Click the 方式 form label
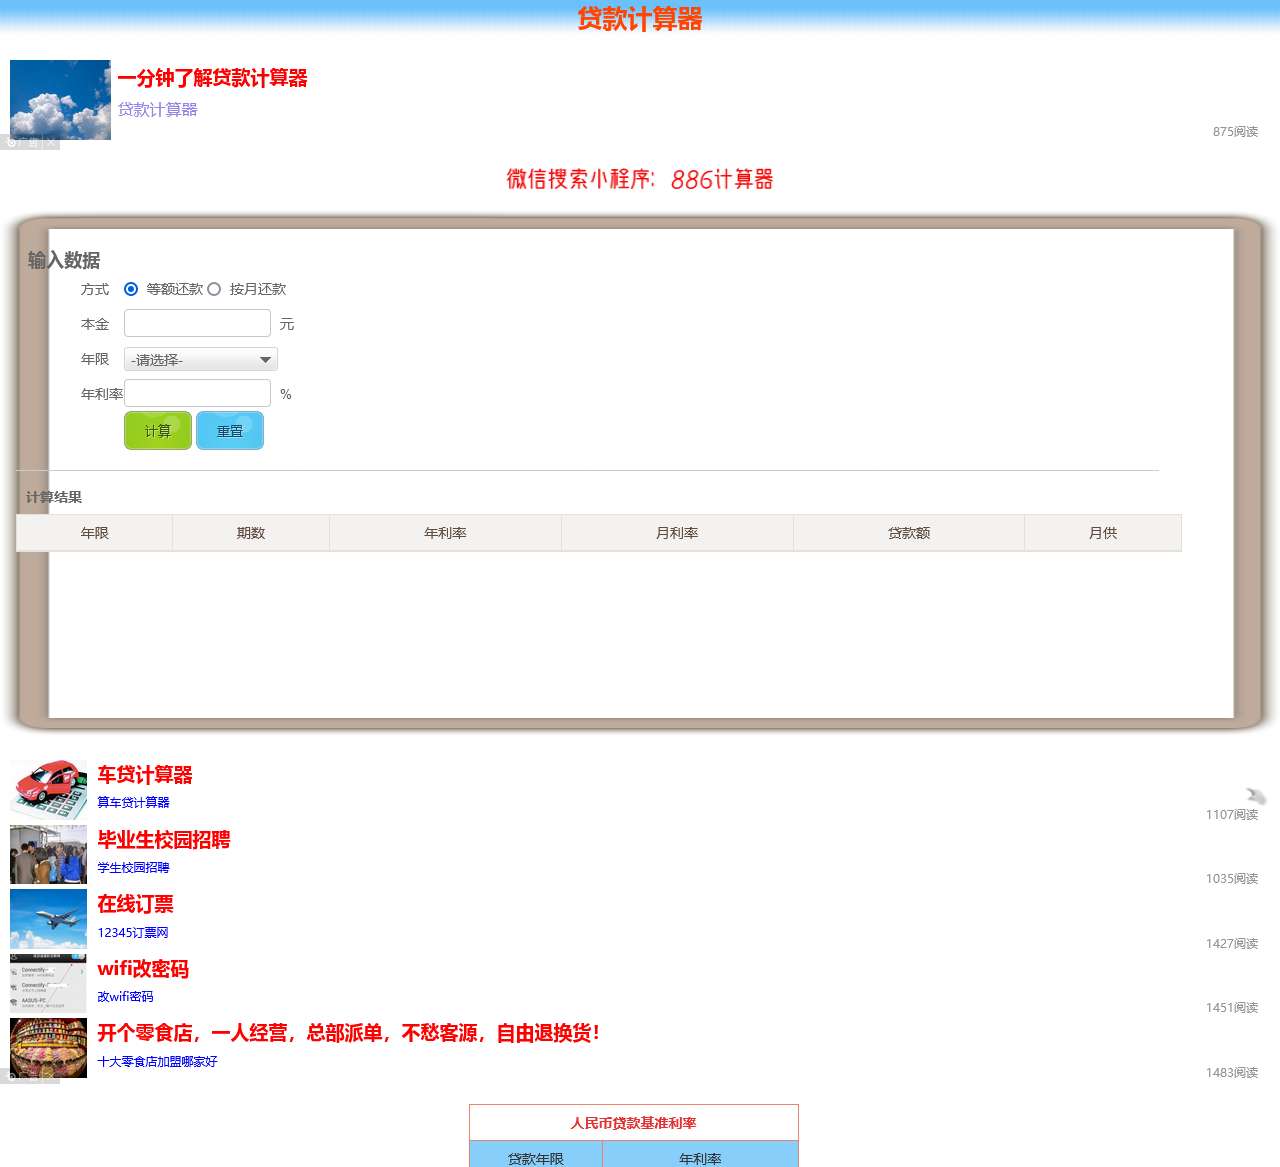Viewport: 1280px width, 1167px height. click(x=95, y=289)
